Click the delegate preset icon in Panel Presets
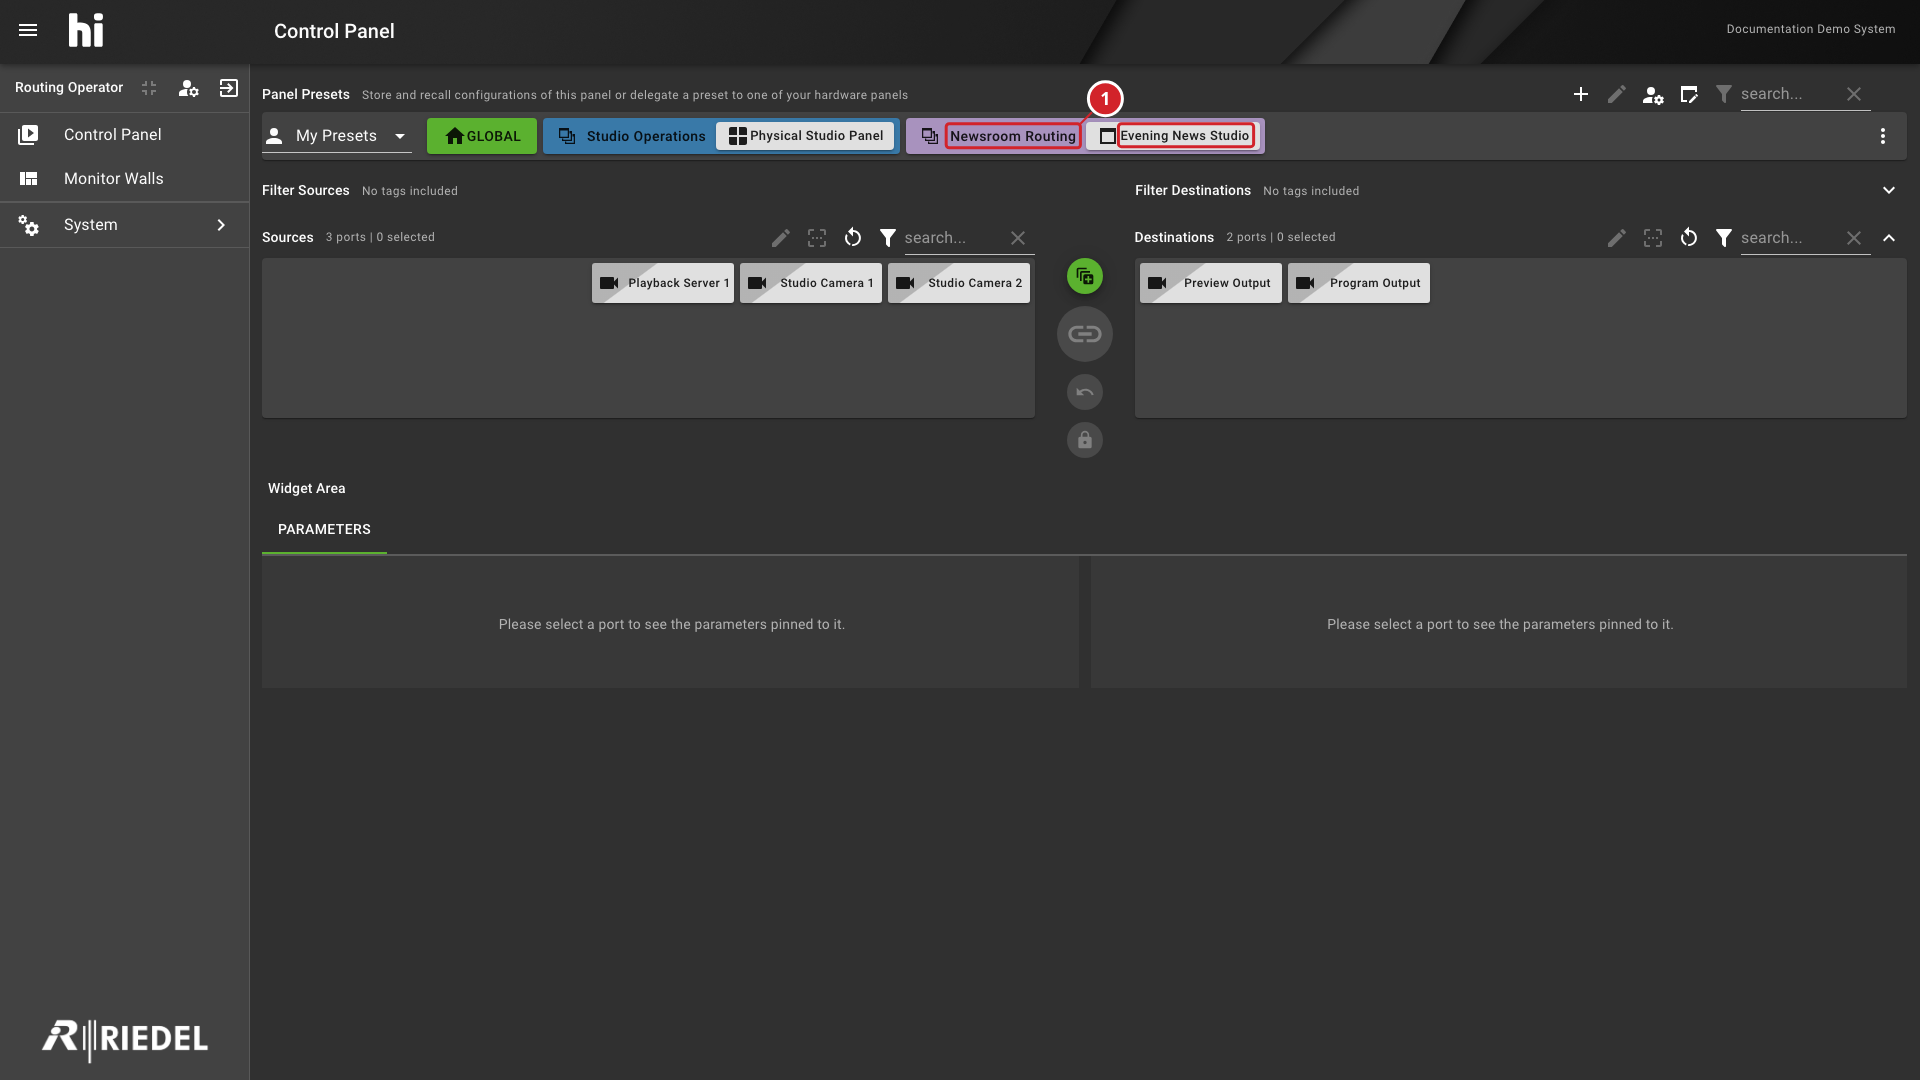Image resolution: width=1920 pixels, height=1080 pixels. click(1689, 94)
